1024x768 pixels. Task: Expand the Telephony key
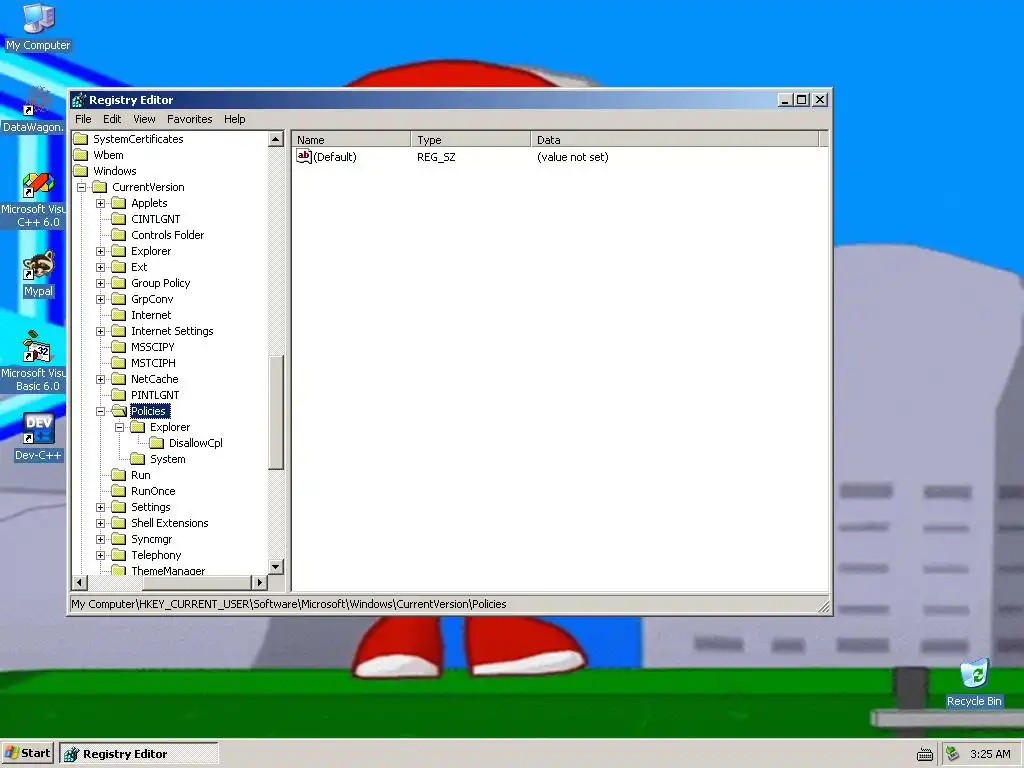[101, 555]
